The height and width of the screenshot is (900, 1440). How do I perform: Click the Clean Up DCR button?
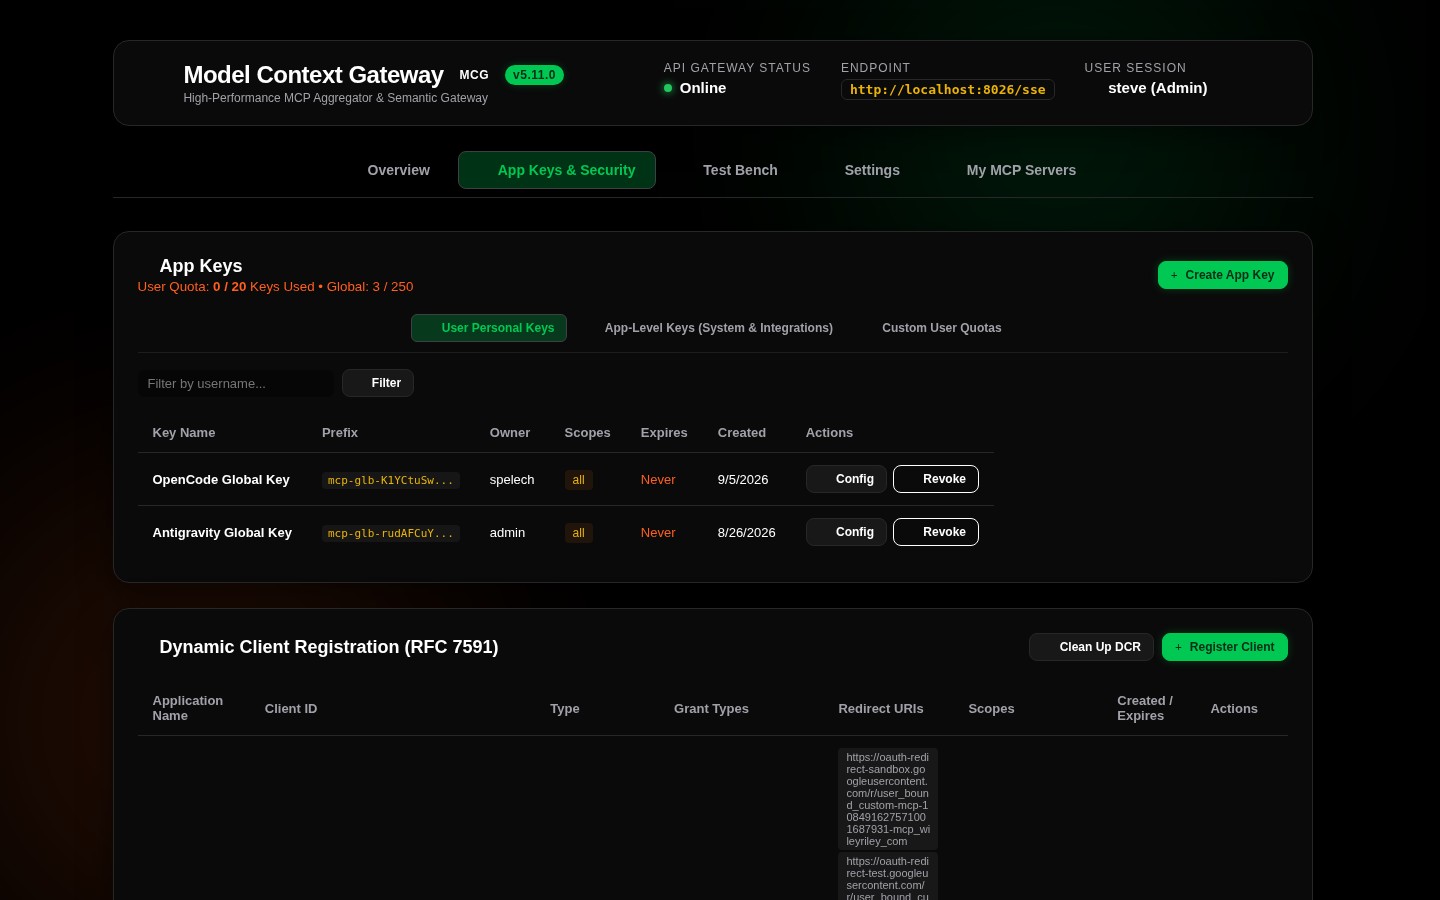pyautogui.click(x=1091, y=647)
